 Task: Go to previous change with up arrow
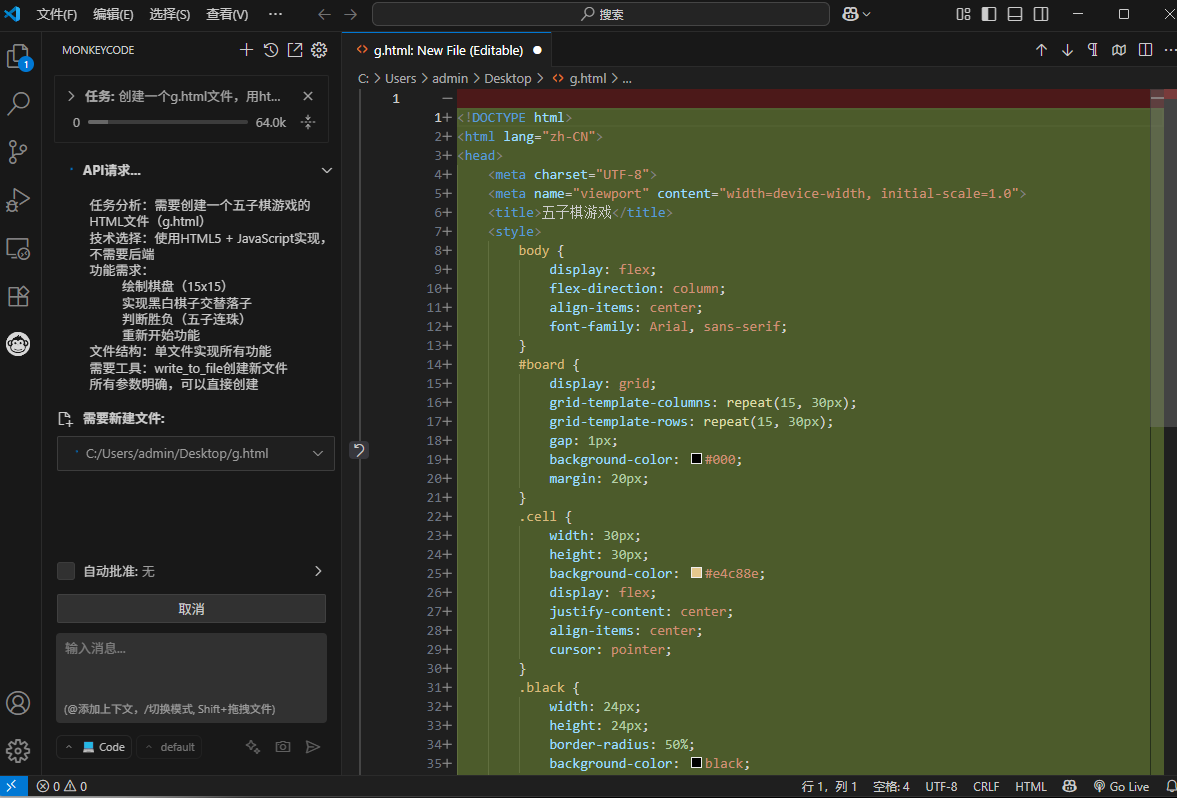(x=1041, y=50)
